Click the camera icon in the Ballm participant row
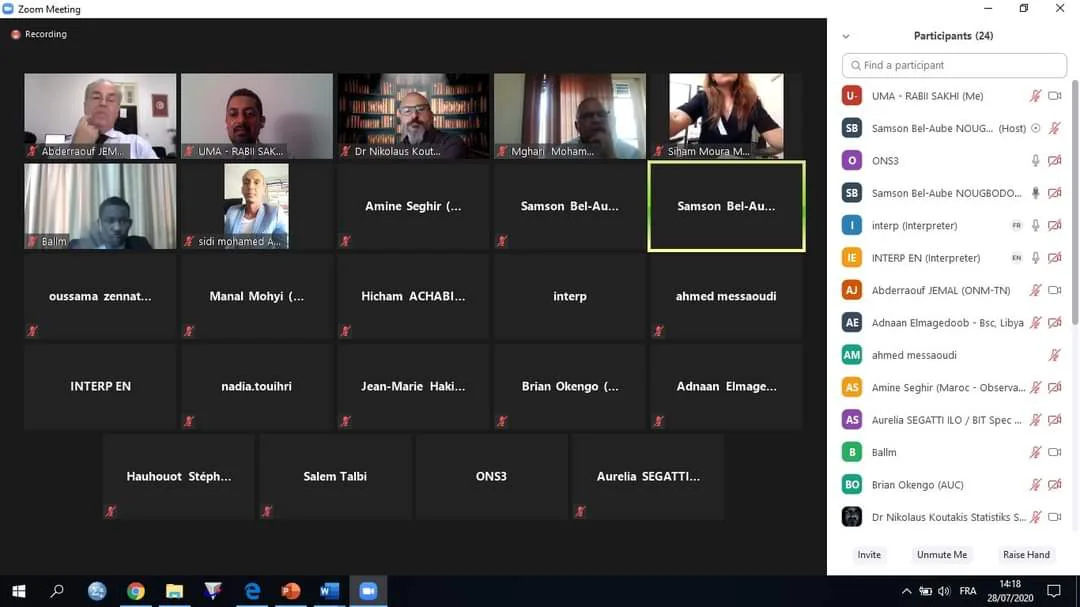Image resolution: width=1080 pixels, height=607 pixels. pos(1055,452)
